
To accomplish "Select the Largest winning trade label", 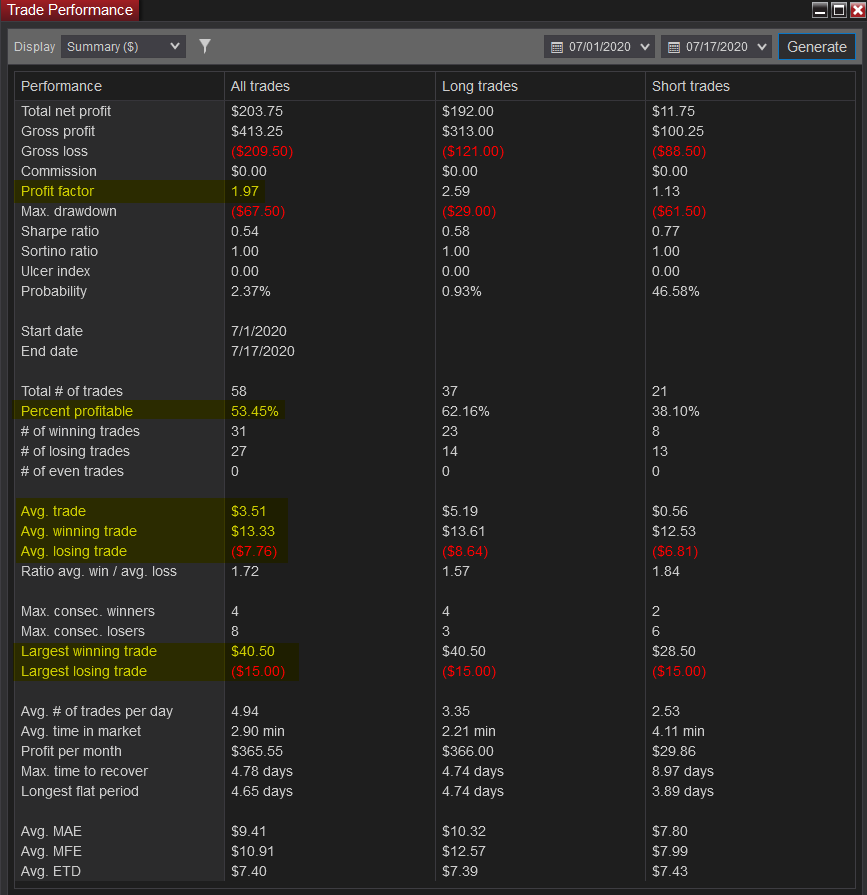I will tap(88, 651).
